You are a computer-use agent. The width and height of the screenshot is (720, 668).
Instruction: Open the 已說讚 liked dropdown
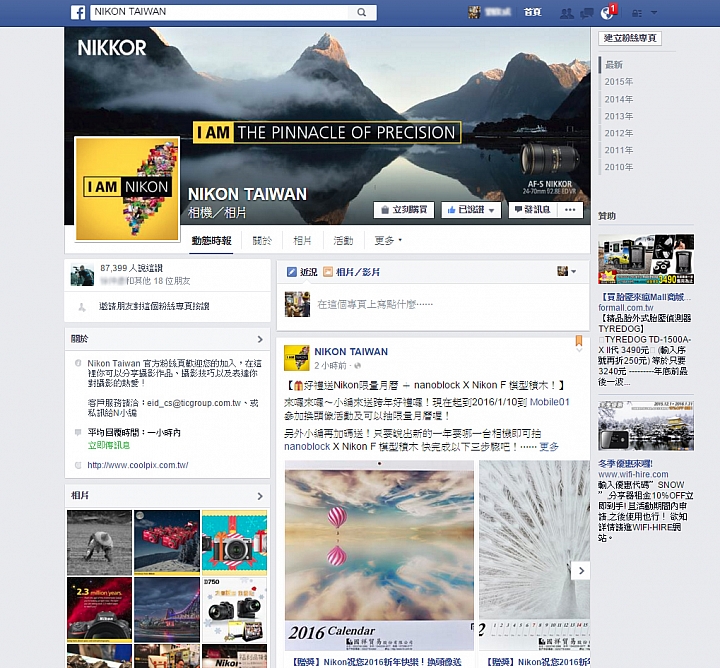(x=471, y=210)
